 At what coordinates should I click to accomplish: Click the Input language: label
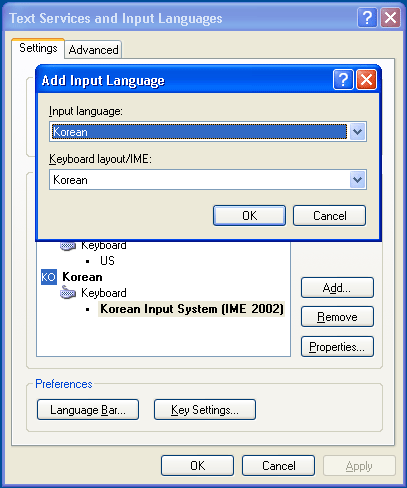coord(86,111)
